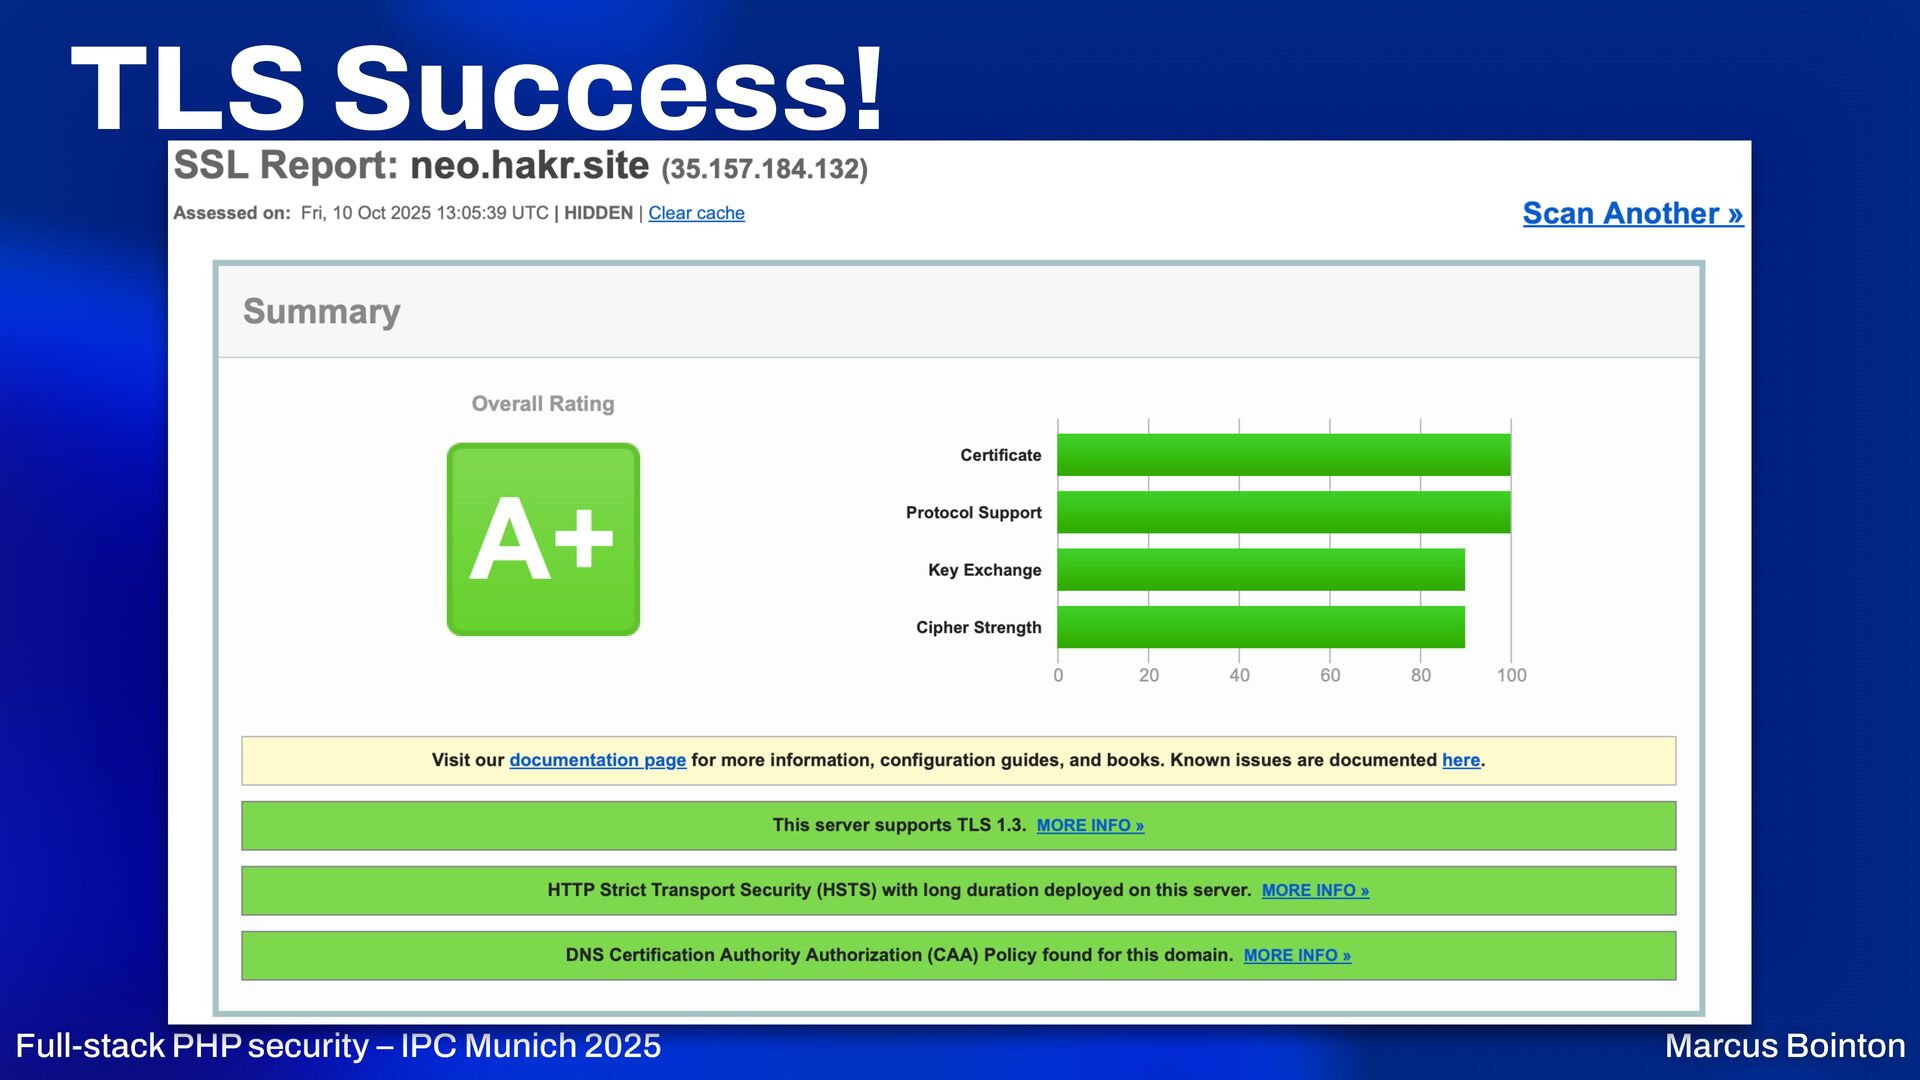Click the Key Exchange score bar
The image size is (1920, 1080).
(1260, 570)
